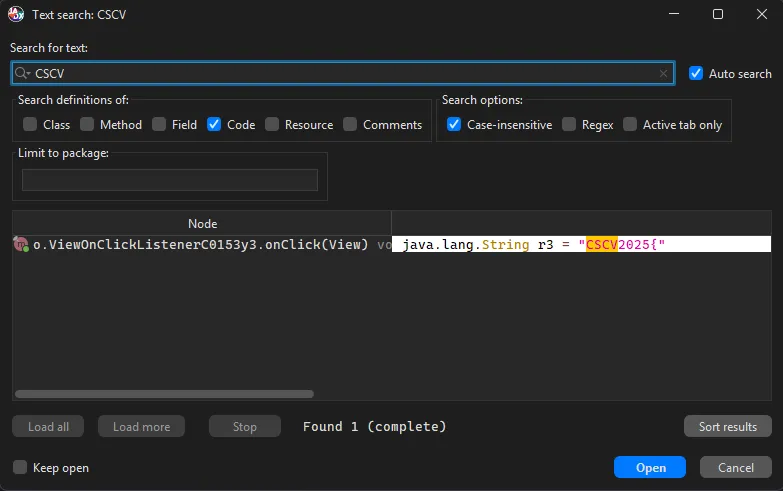Click the Node column header

point(202,224)
